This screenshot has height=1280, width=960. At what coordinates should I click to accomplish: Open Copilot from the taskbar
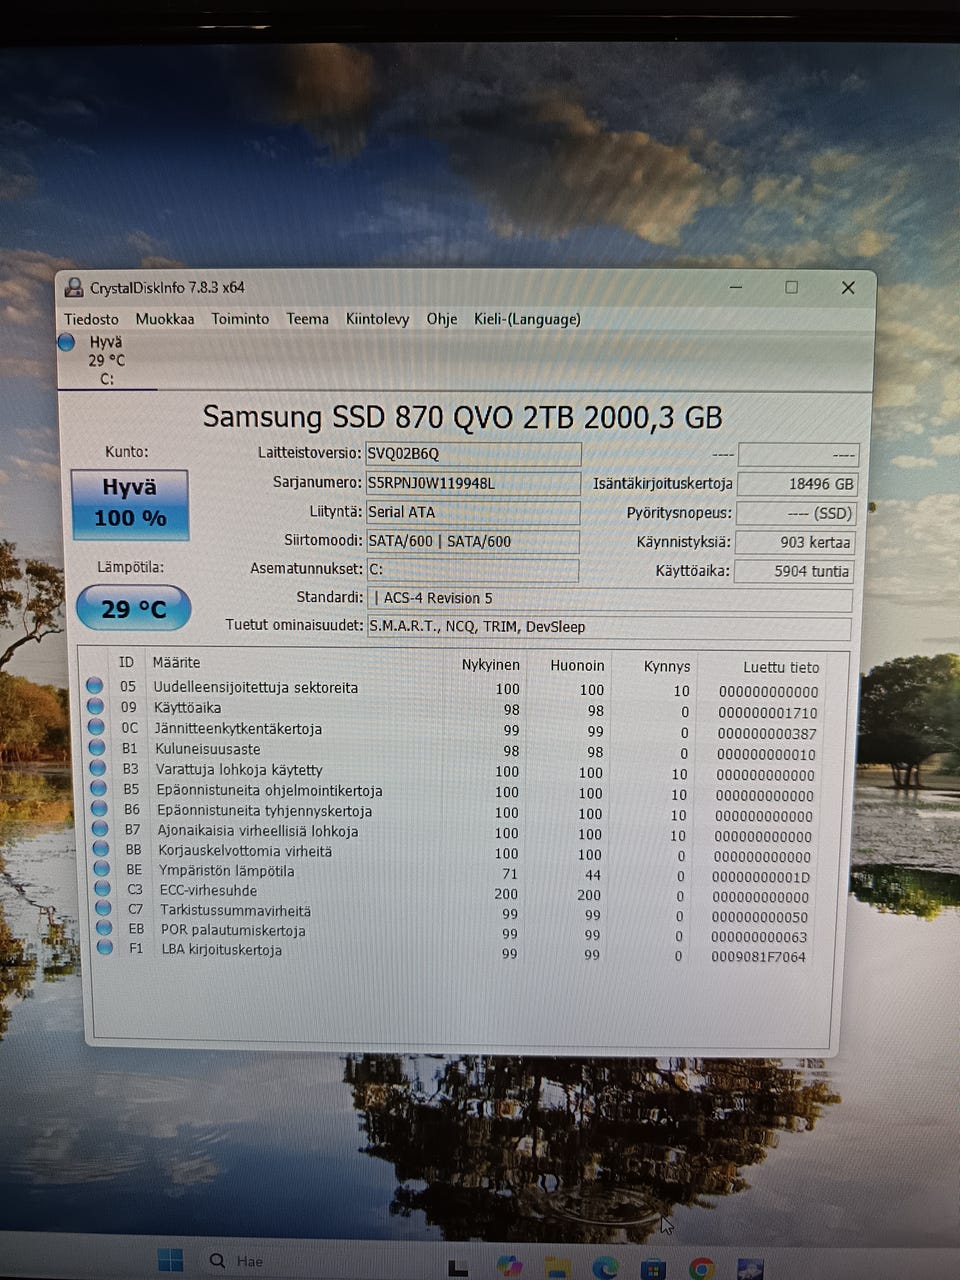pos(509,1267)
